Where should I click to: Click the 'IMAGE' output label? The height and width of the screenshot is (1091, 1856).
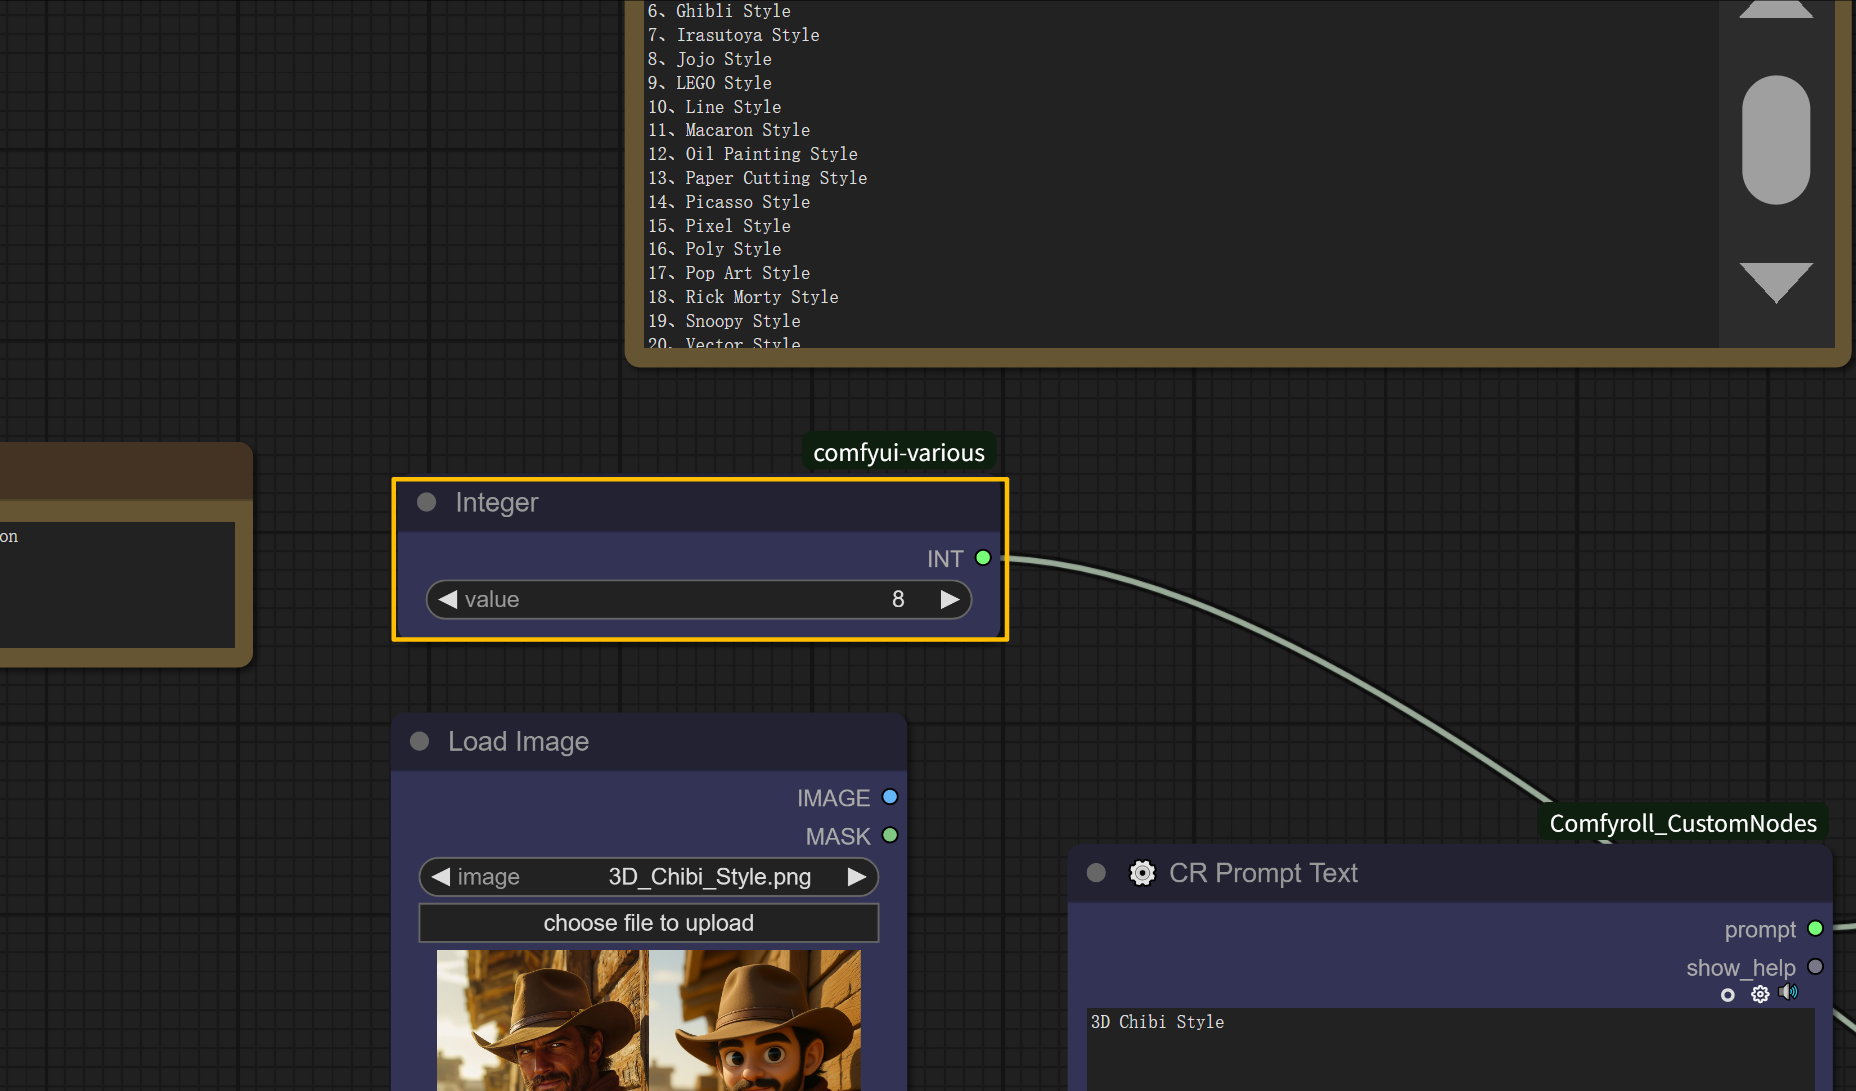(x=833, y=798)
